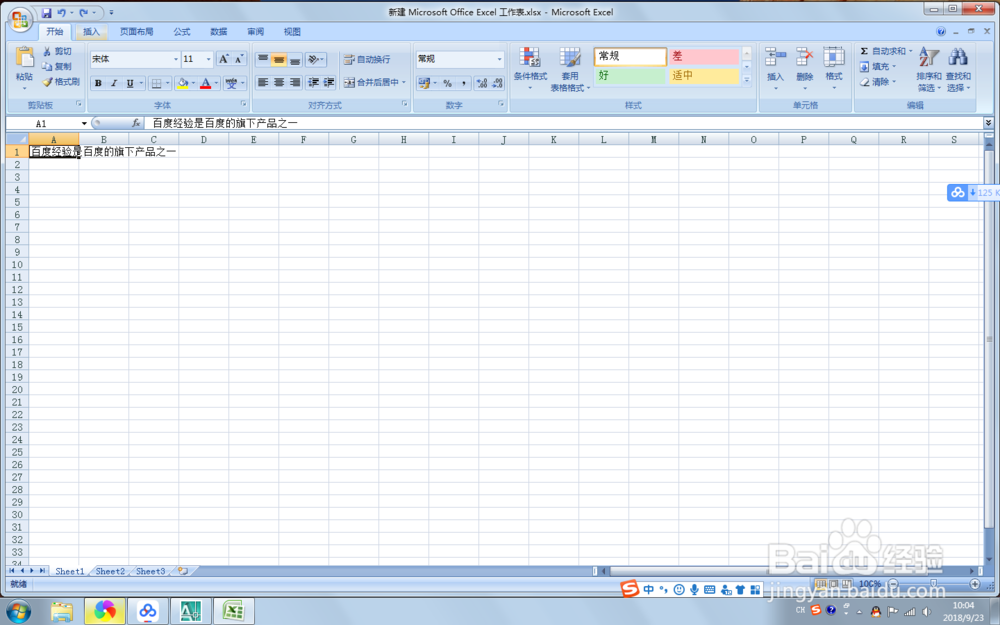Apply AutoSum (自动求和) to cell
This screenshot has width=1000, height=625.
(884, 50)
